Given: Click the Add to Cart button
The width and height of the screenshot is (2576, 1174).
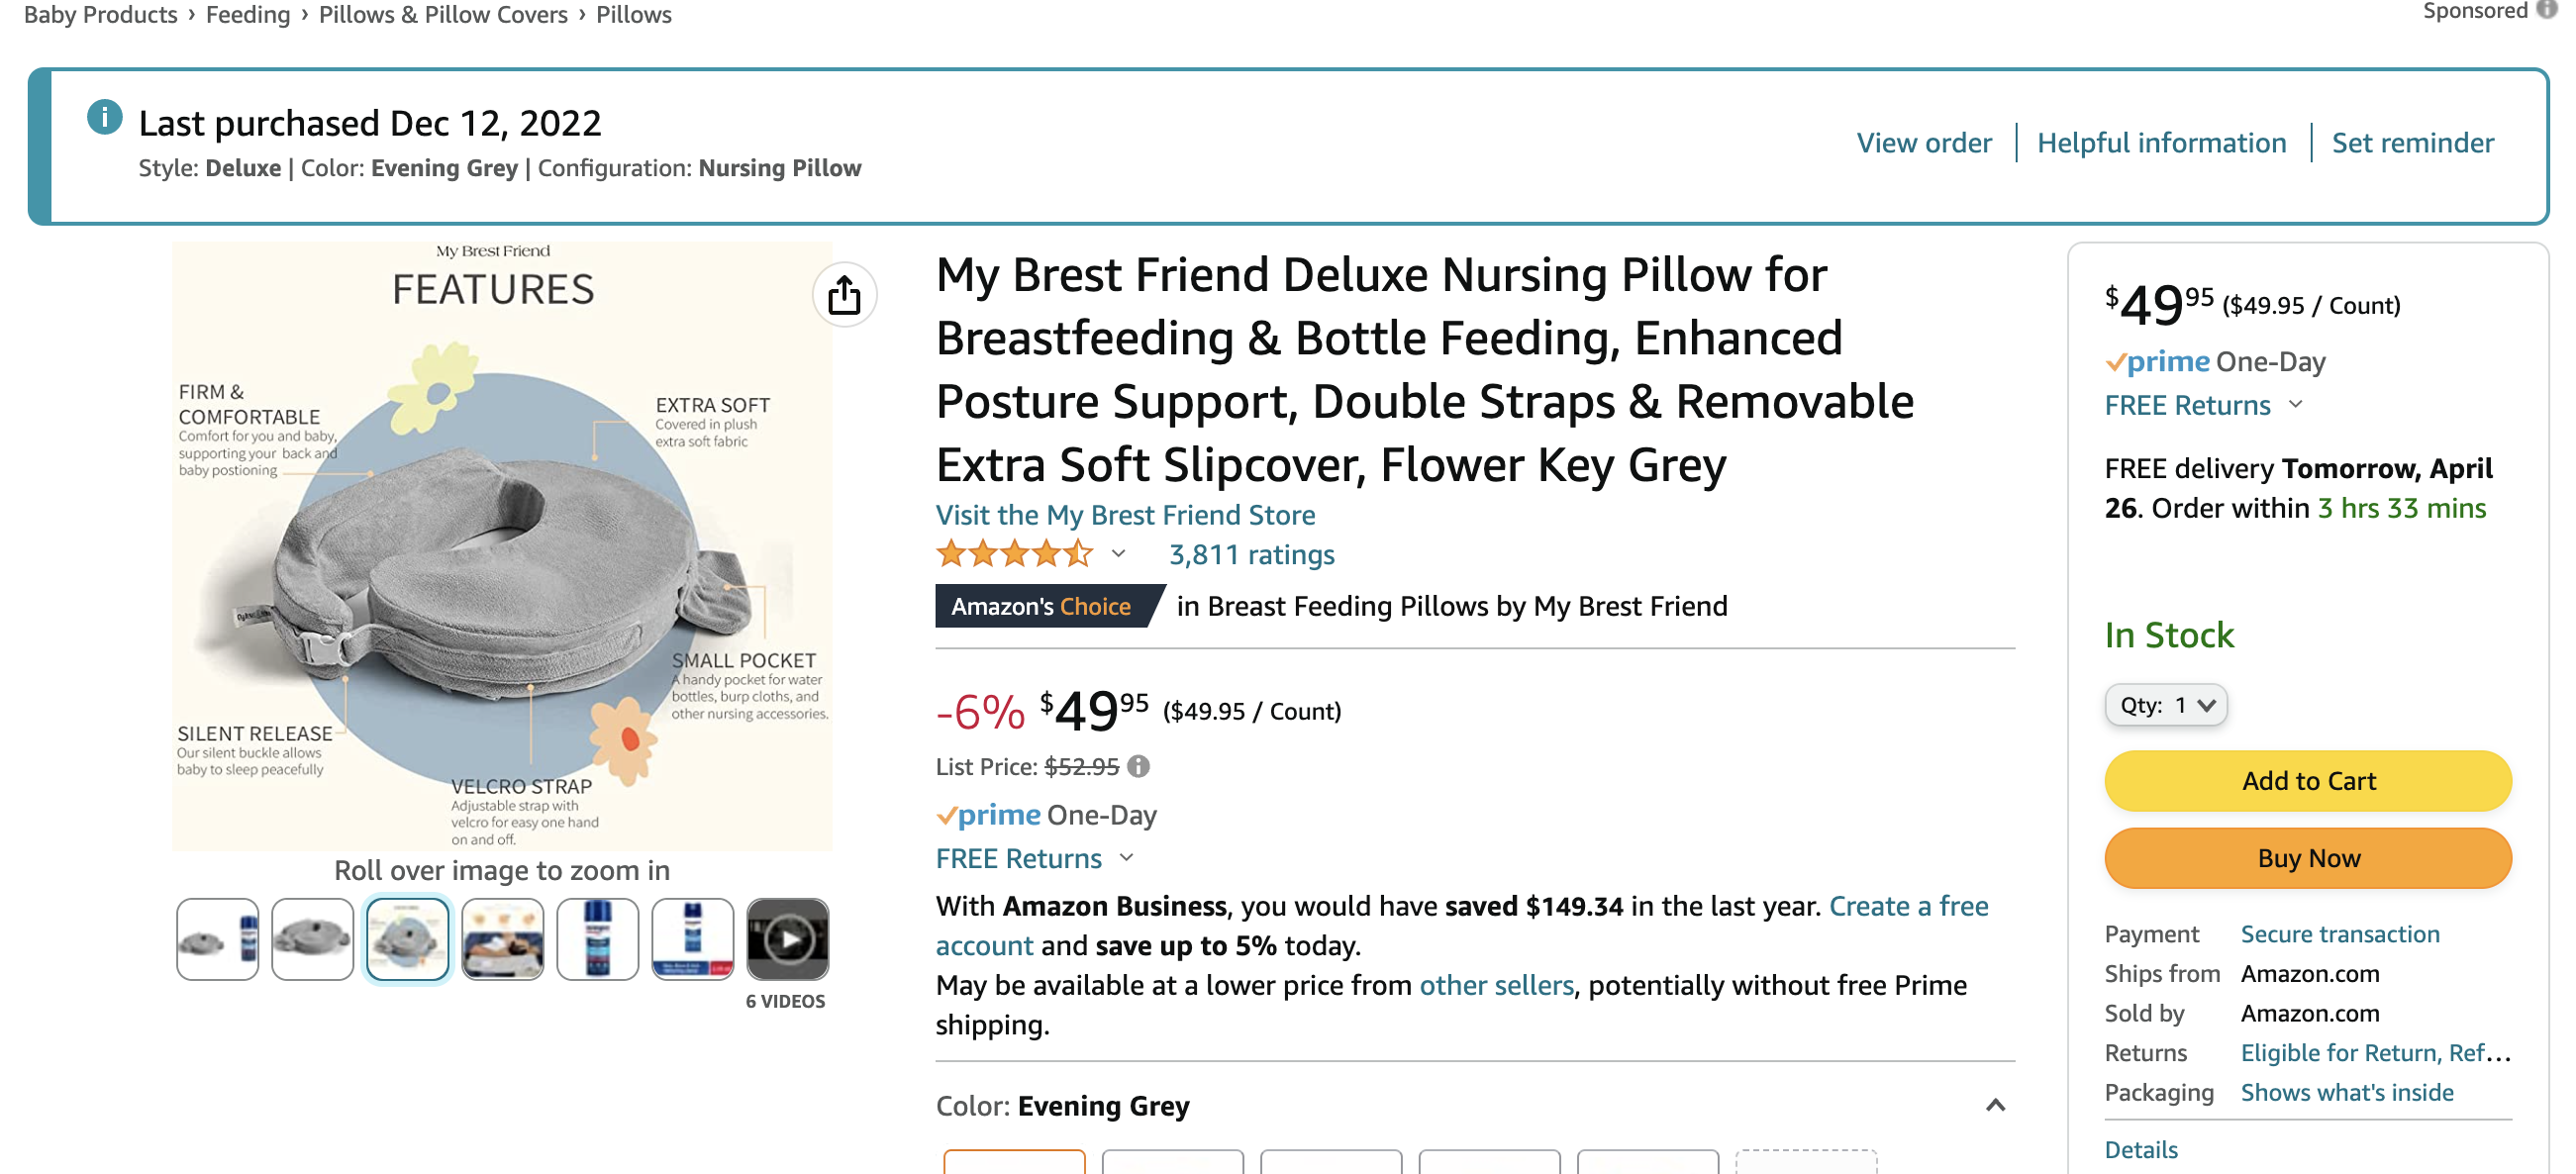Looking at the screenshot, I should 2307,780.
